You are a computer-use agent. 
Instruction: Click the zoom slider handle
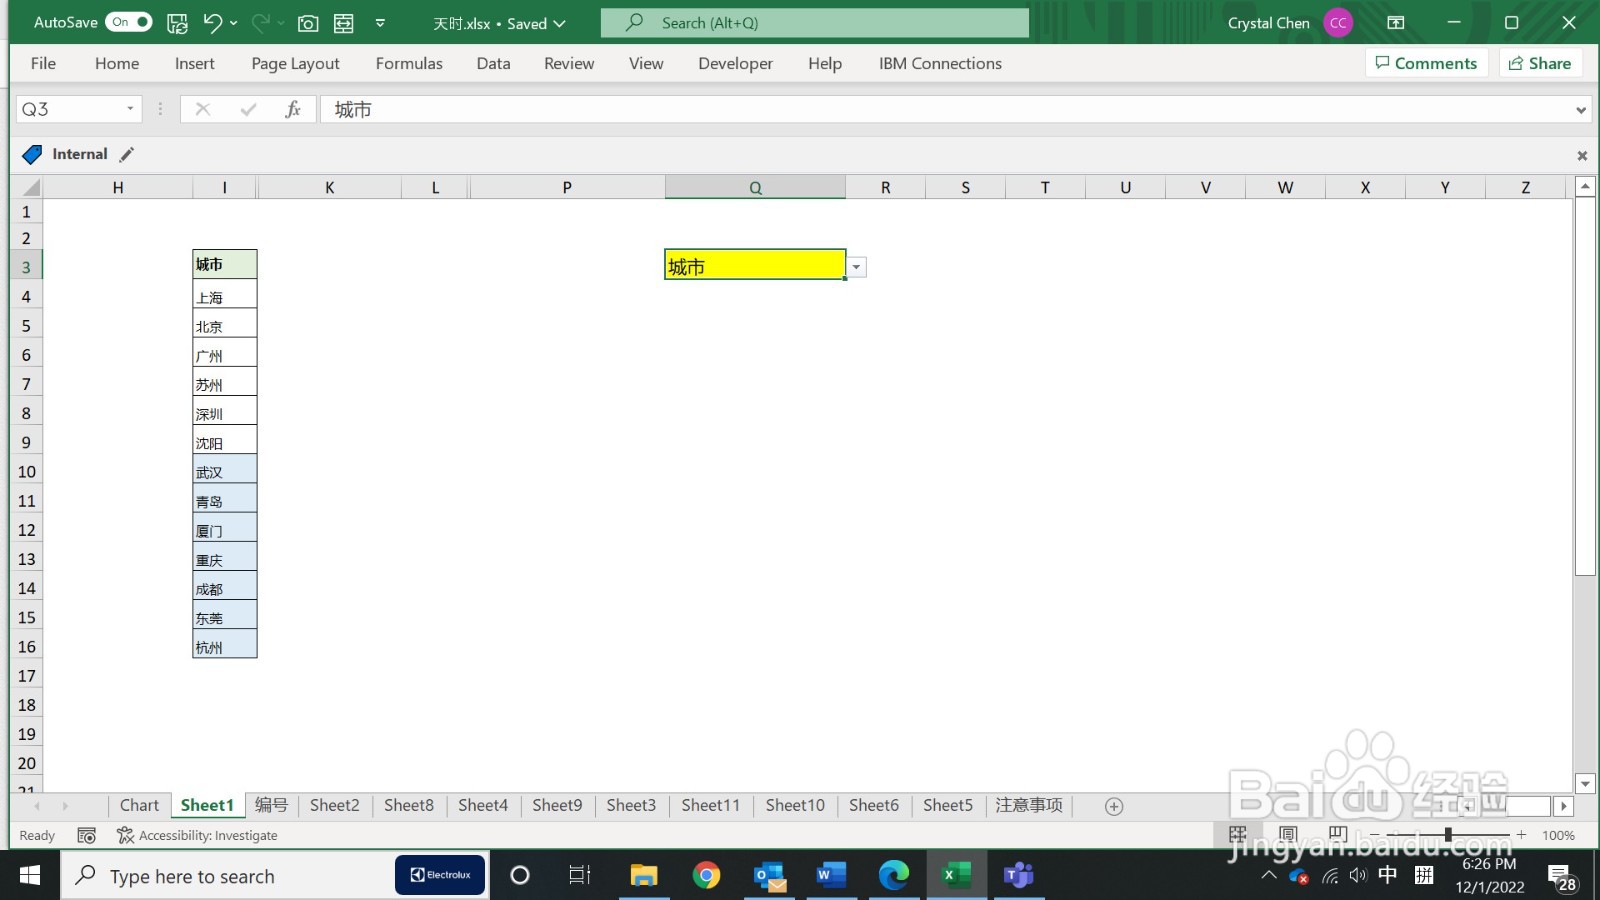pos(1447,834)
